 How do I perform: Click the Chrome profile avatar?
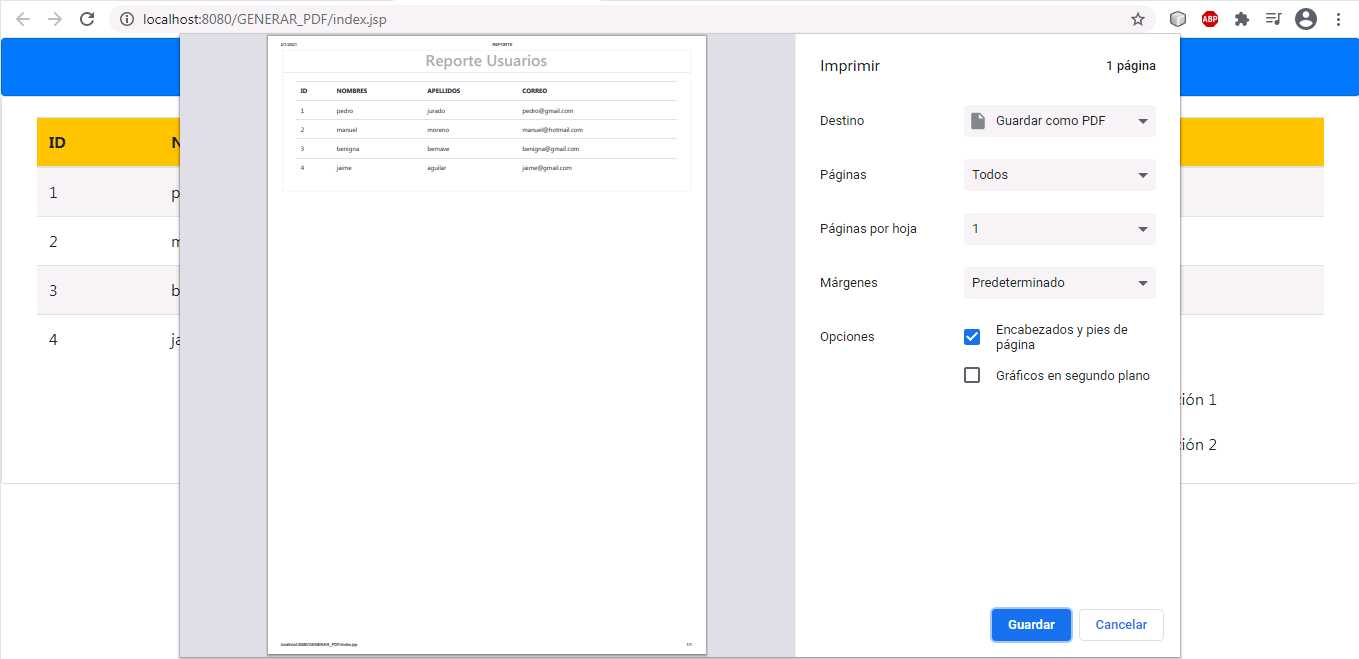click(x=1305, y=18)
